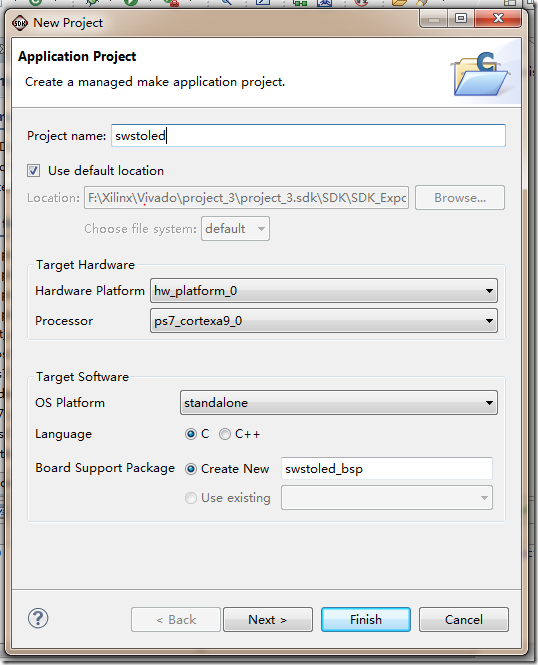Click the Finish button
This screenshot has height=665, width=538.
[x=365, y=620]
